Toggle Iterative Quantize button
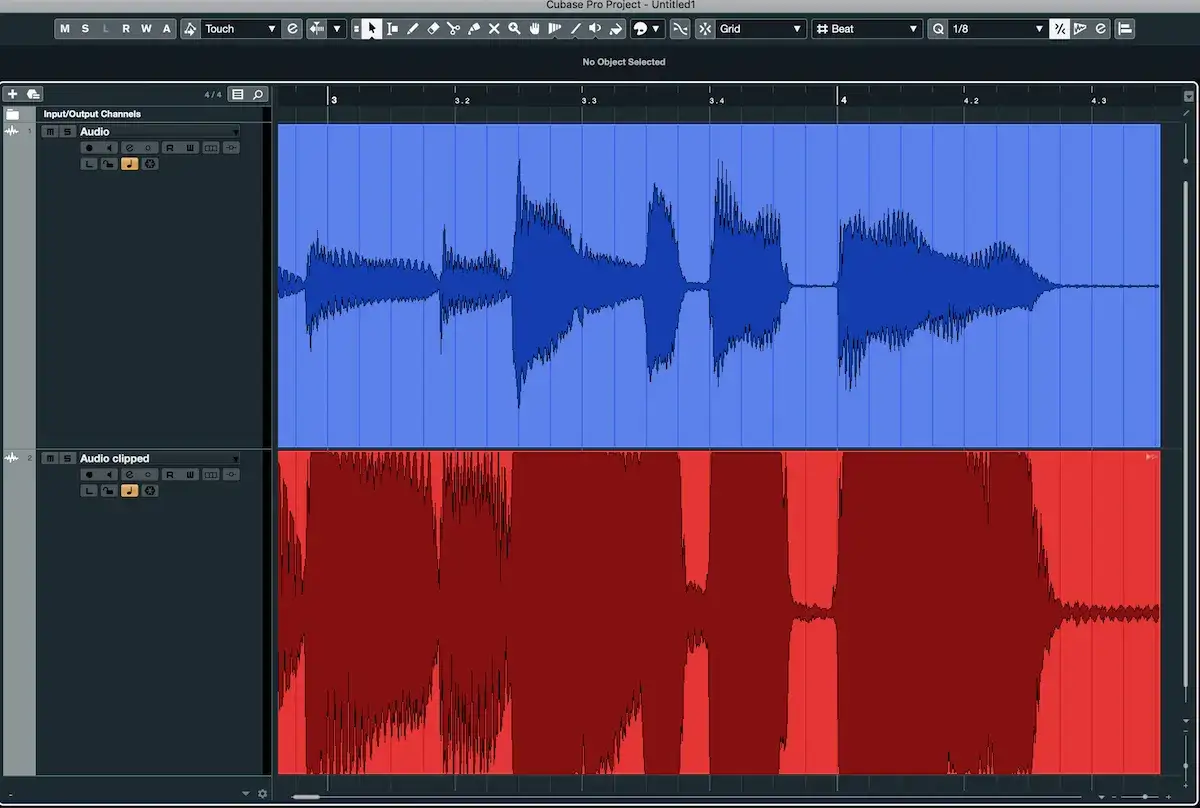Screen dimensions: 1200x808 click(1059, 29)
